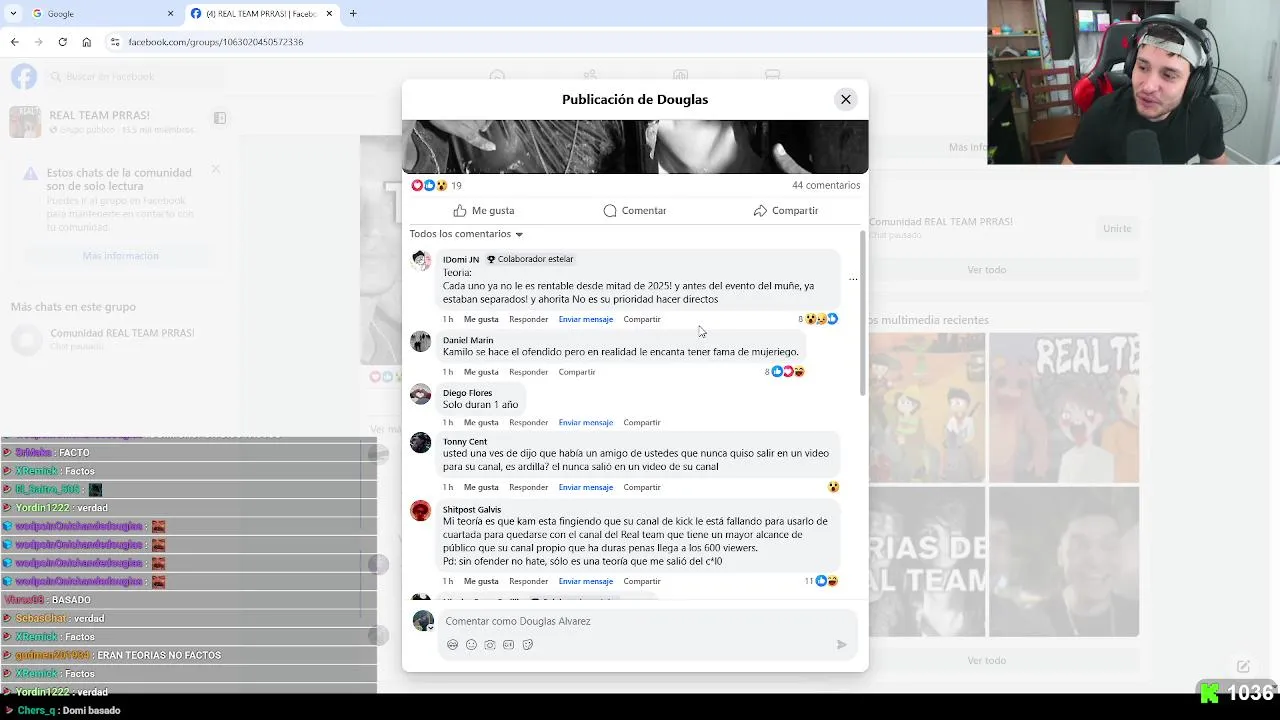Image resolution: width=1280 pixels, height=720 pixels.
Task: Click the facebook.com address bar URL
Action: tap(216, 42)
